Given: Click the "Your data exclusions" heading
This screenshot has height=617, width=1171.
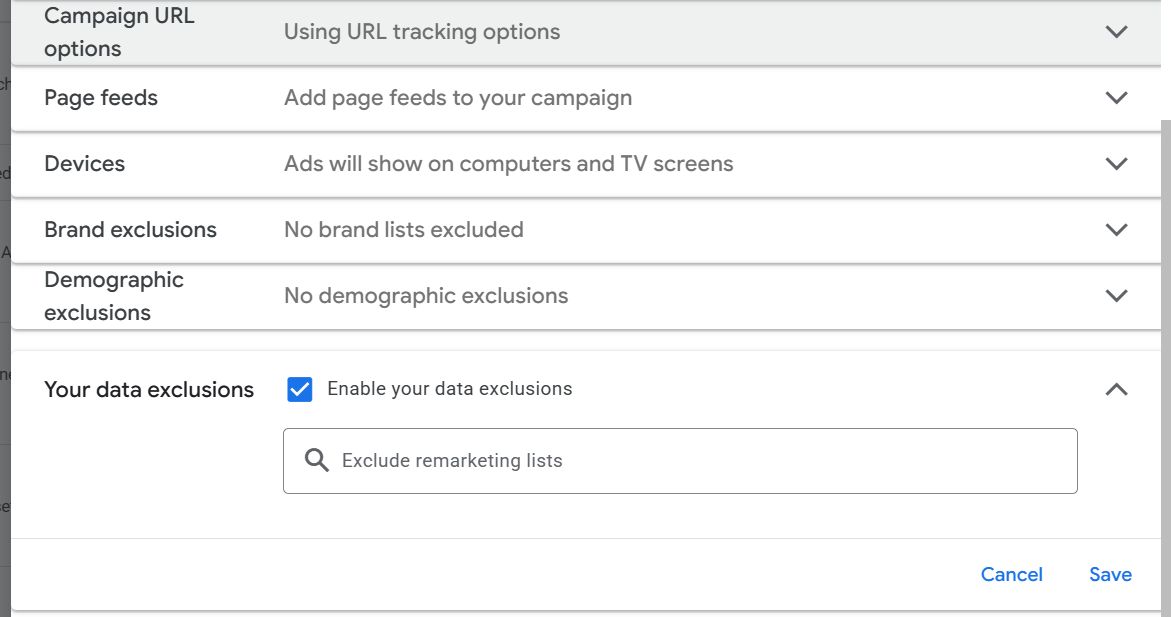Looking at the screenshot, I should tap(148, 389).
